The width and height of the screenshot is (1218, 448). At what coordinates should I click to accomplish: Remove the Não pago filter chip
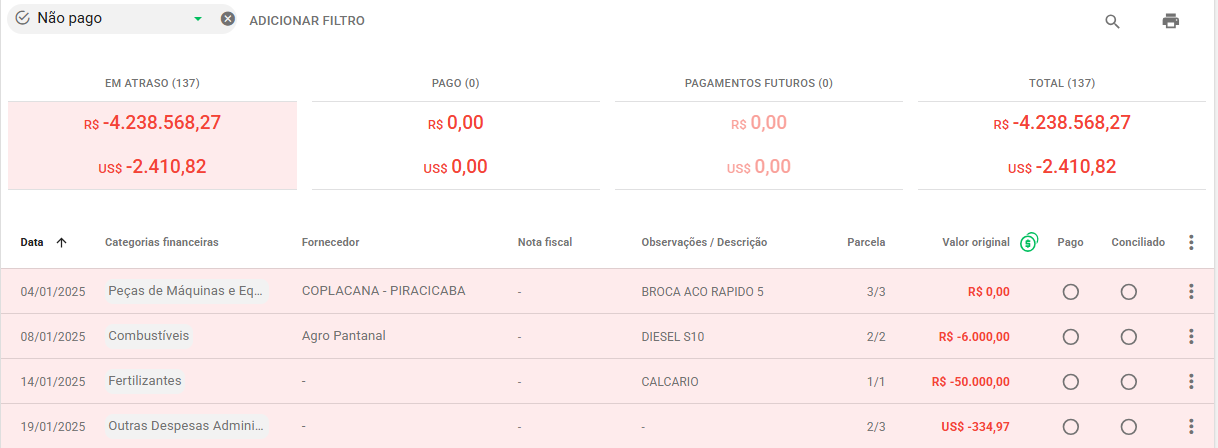point(228,19)
